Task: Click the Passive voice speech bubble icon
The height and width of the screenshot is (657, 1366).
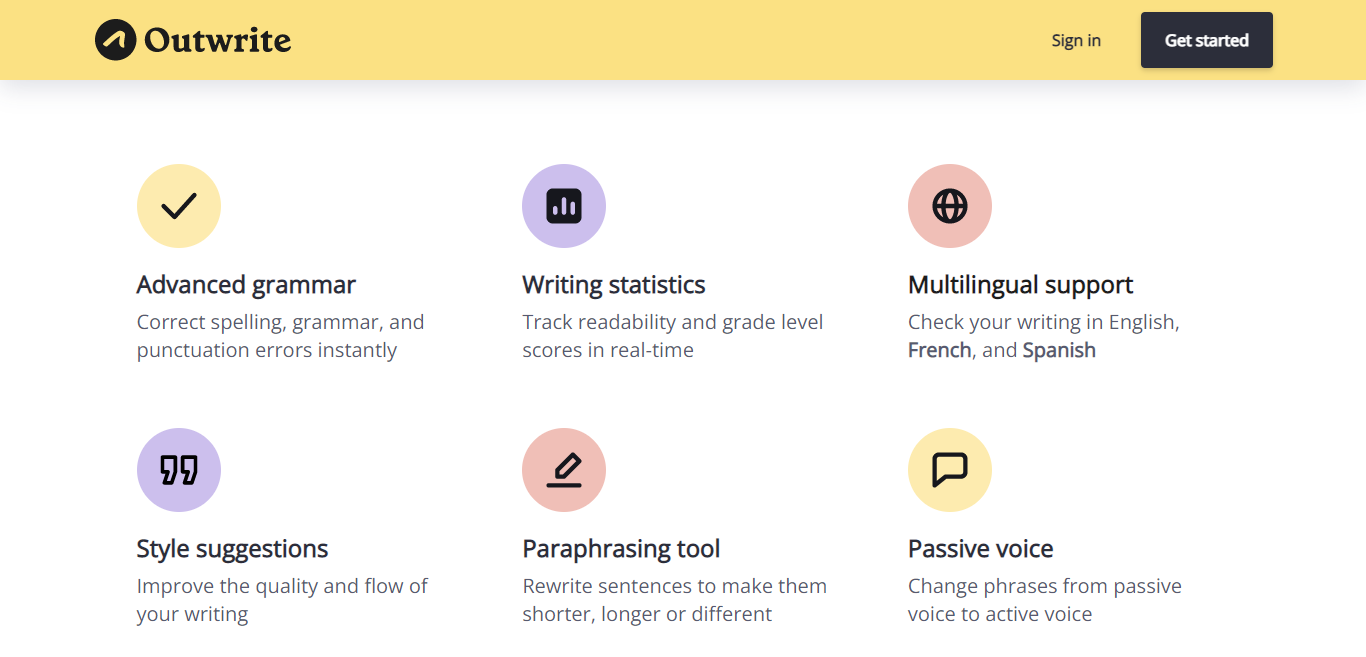Action: [950, 470]
